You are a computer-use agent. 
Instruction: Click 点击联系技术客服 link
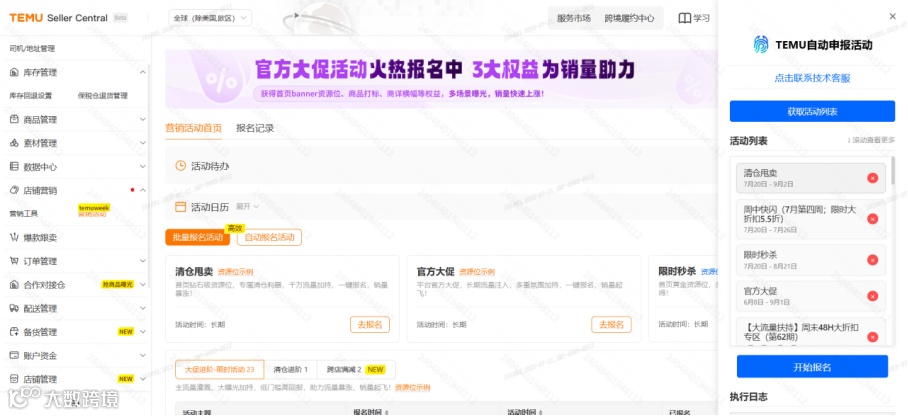pyautogui.click(x=812, y=78)
